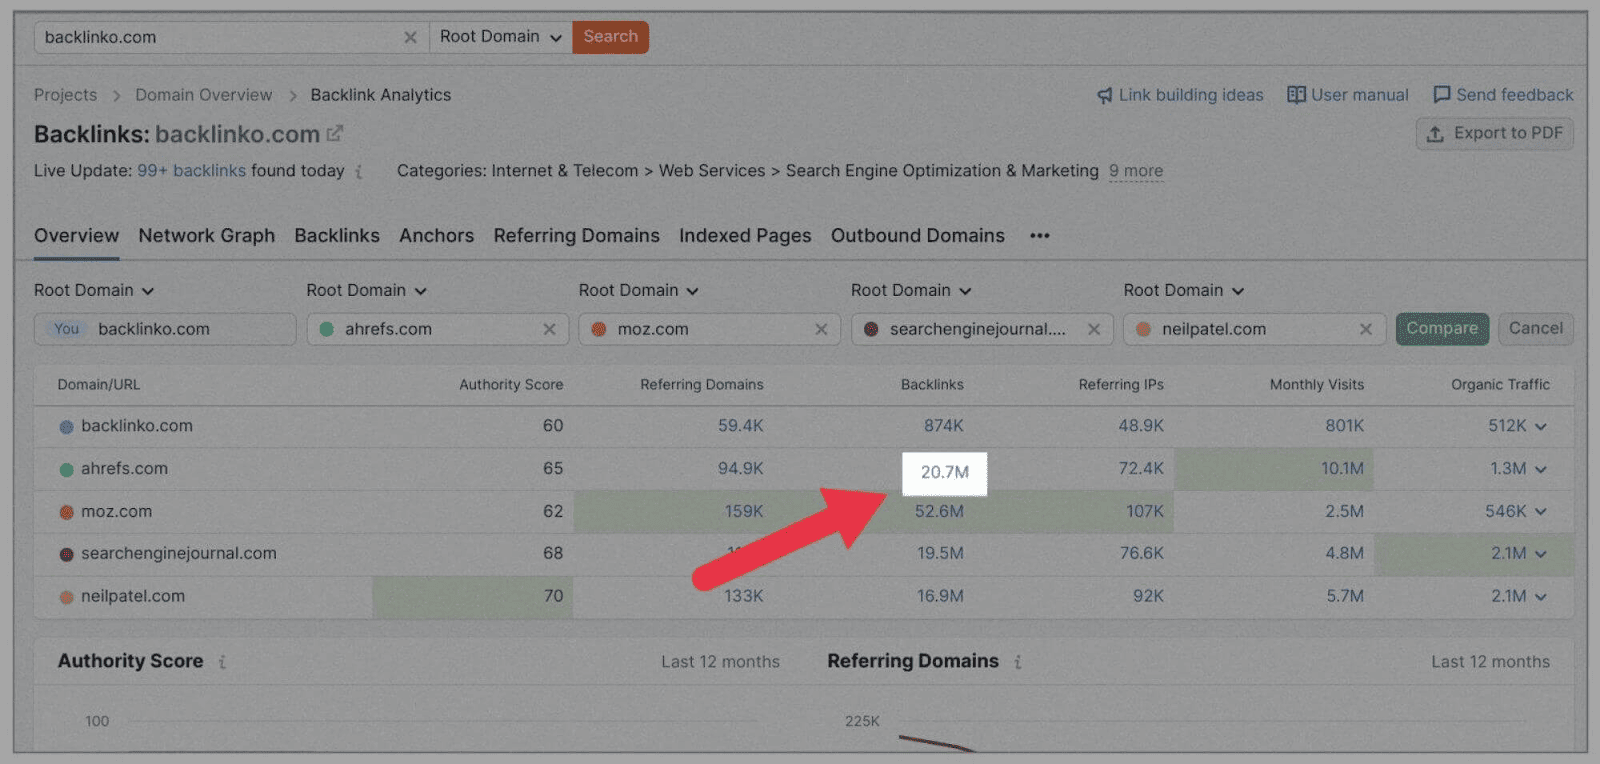Click the green dot in ahrefs.com field
Screen dimensions: 1600x764
pyautogui.click(x=326, y=329)
